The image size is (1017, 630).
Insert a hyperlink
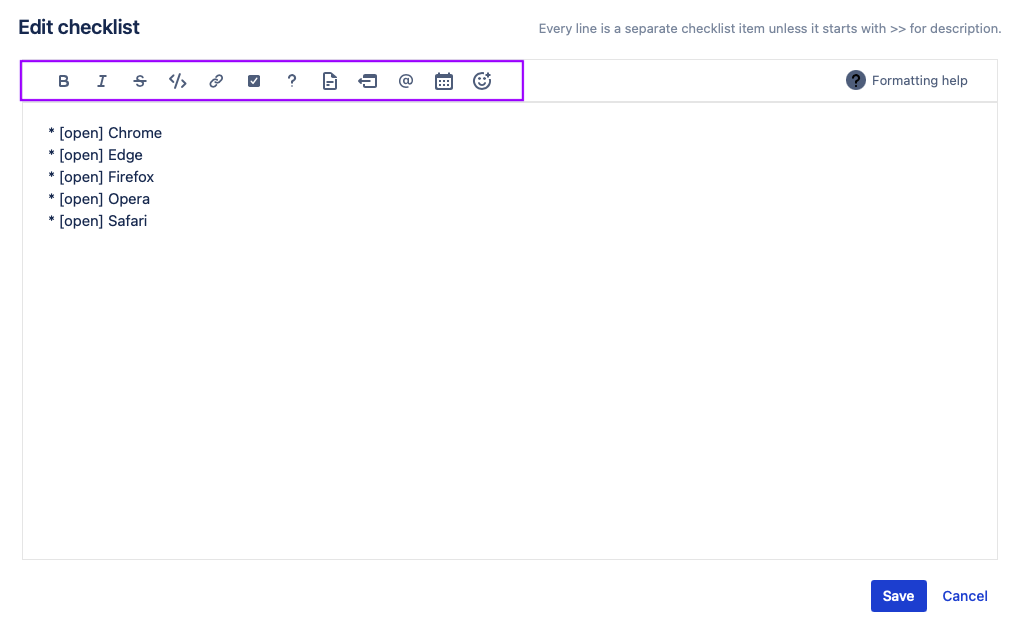coord(215,80)
